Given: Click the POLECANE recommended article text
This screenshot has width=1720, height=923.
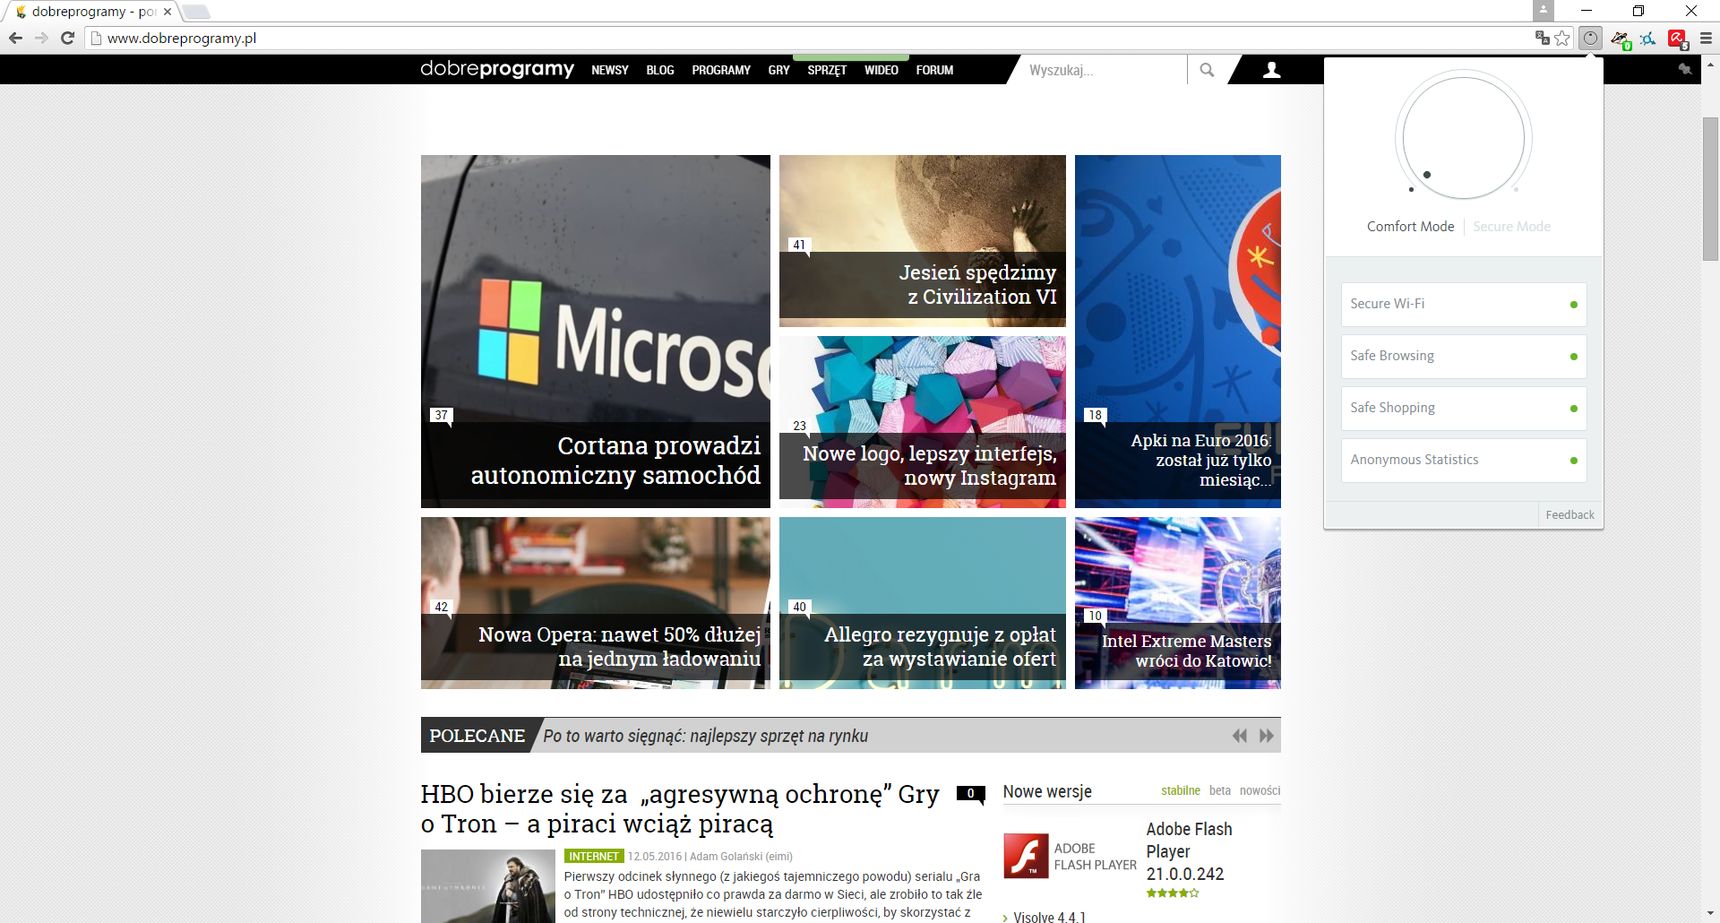Looking at the screenshot, I should 705,736.
